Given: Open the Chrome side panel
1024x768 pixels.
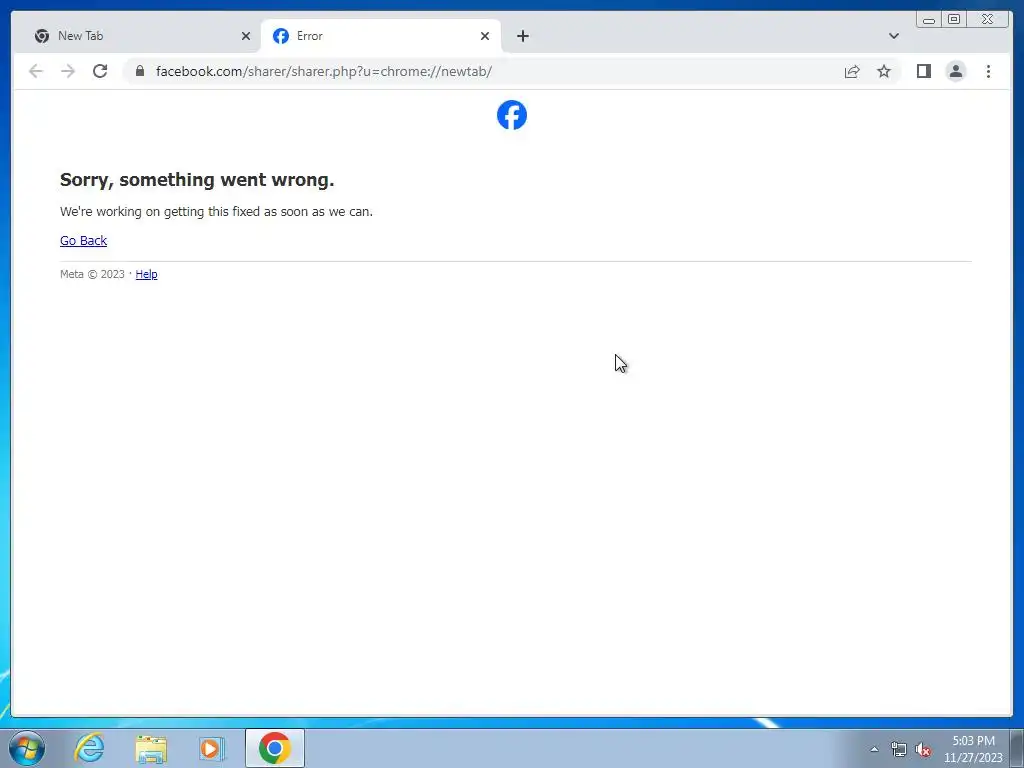Looking at the screenshot, I should click(x=923, y=71).
